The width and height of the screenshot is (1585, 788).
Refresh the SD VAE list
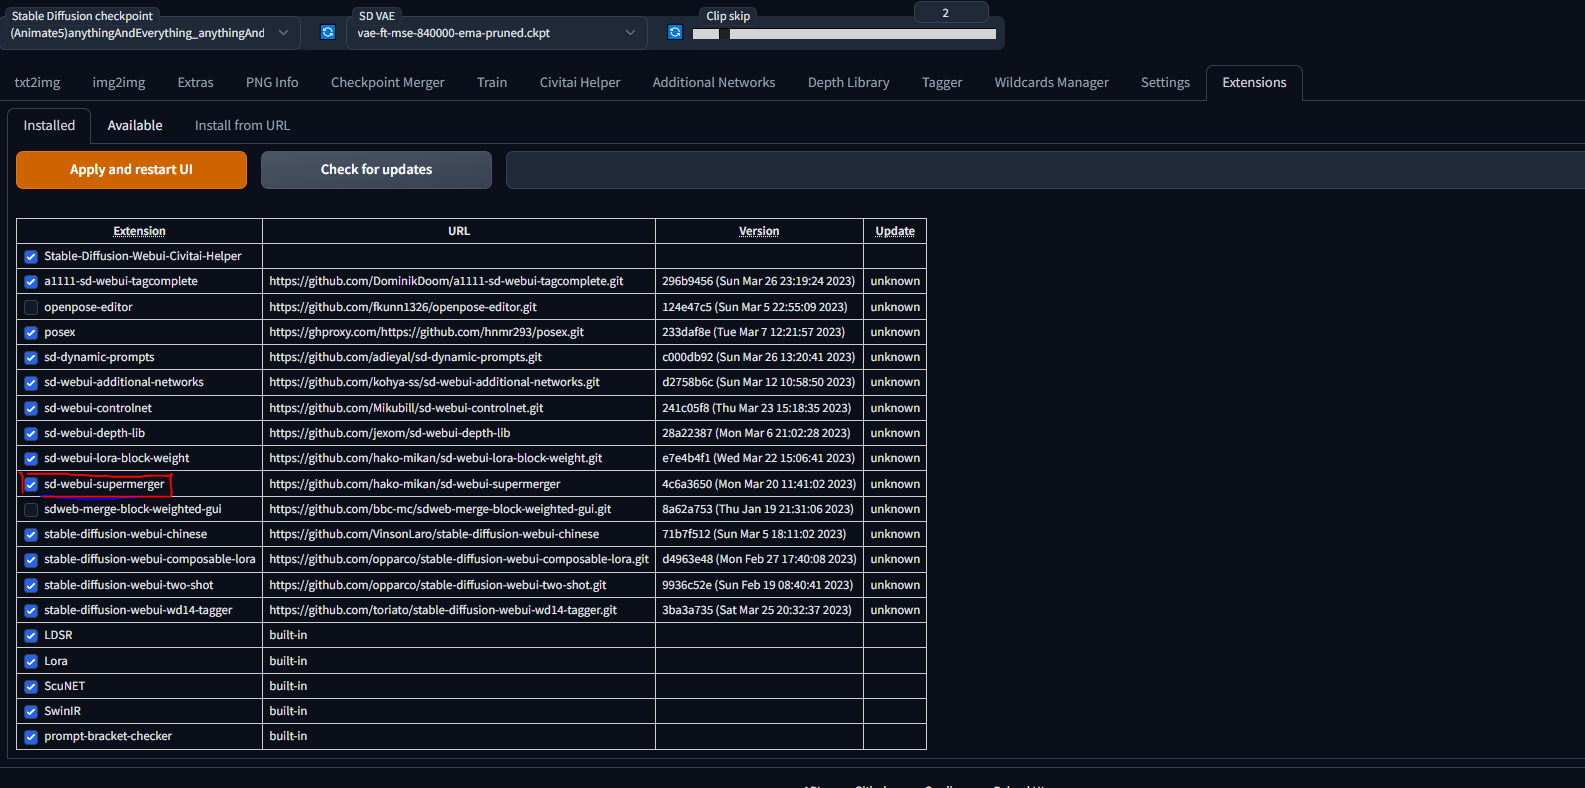675,33
